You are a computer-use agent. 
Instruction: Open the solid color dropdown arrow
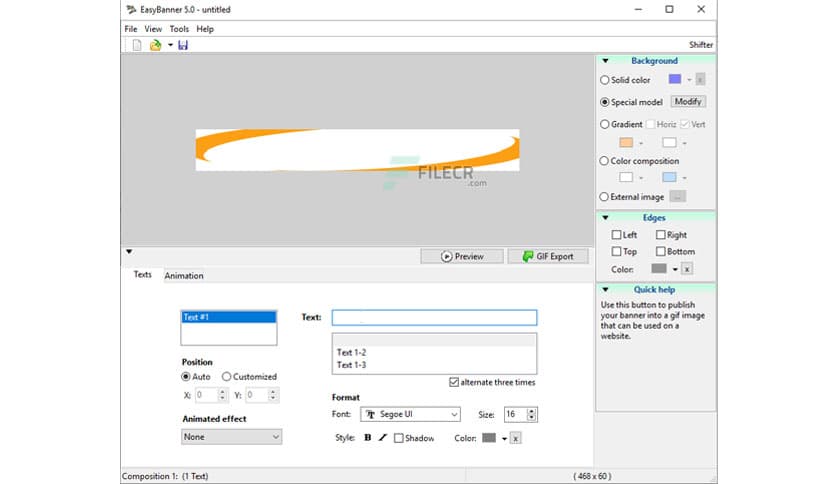click(x=689, y=80)
